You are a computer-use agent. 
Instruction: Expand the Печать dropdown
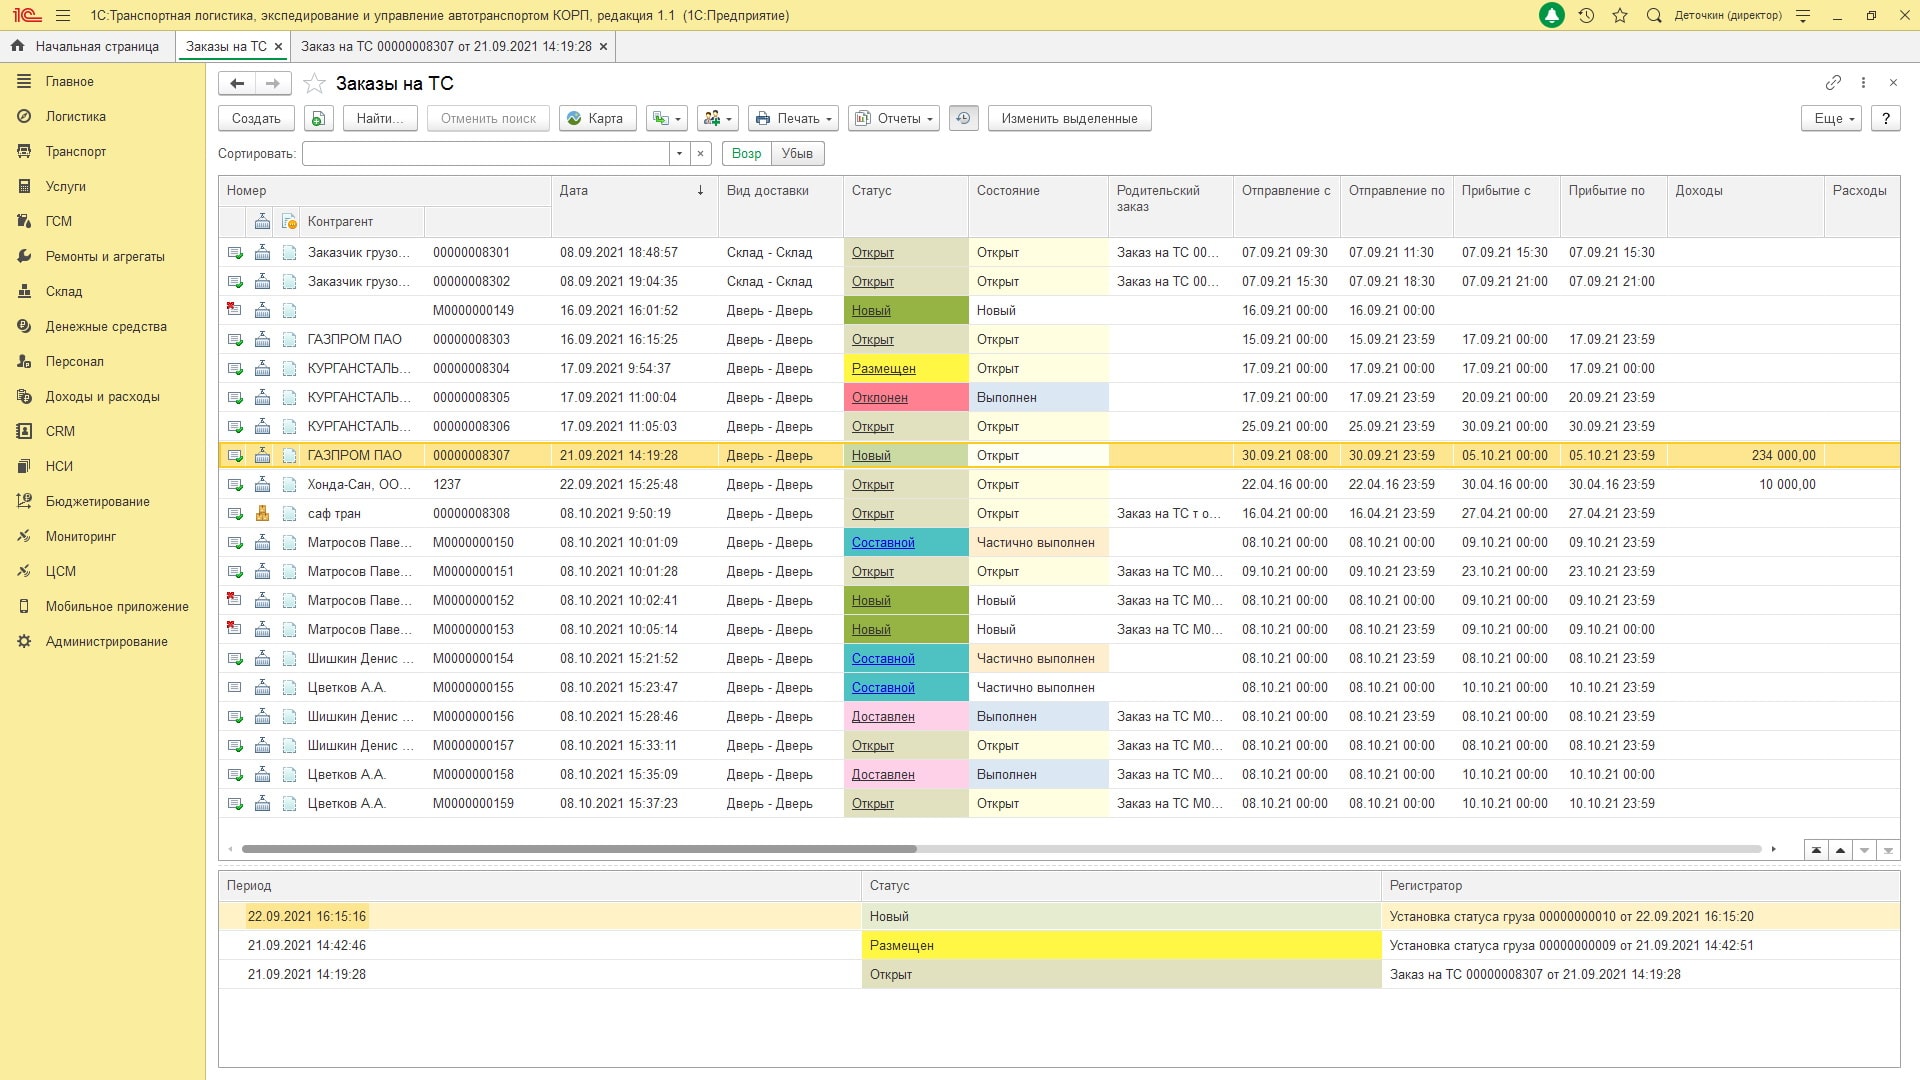click(x=794, y=118)
